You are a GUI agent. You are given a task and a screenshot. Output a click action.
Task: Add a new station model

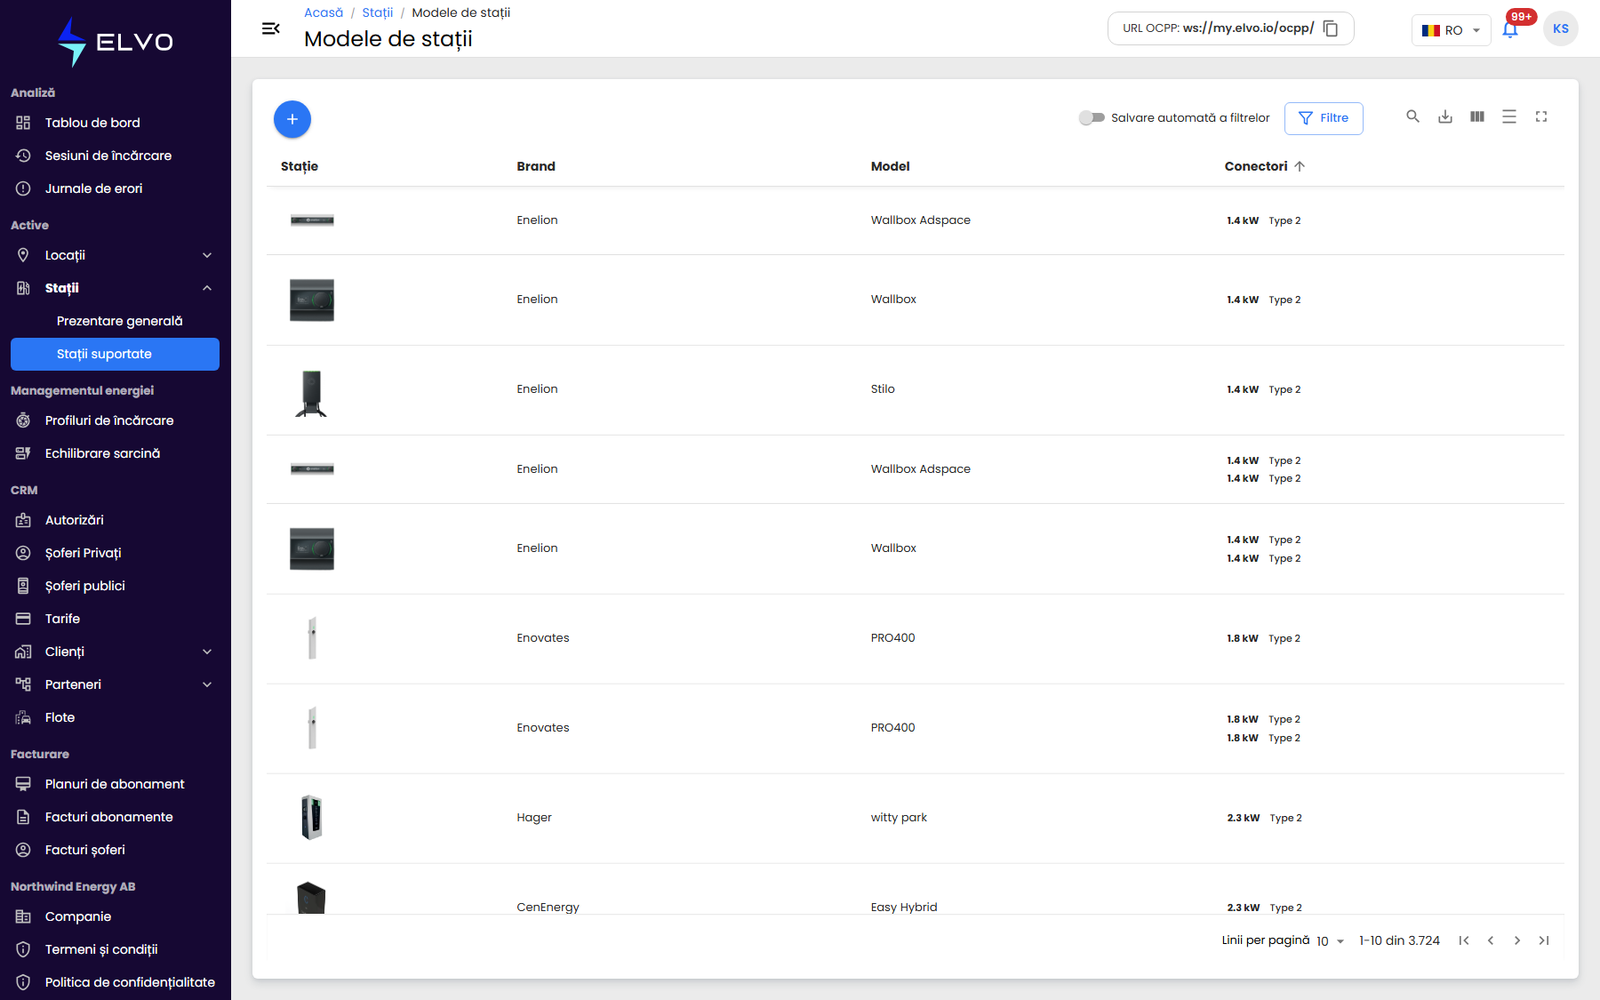click(292, 119)
